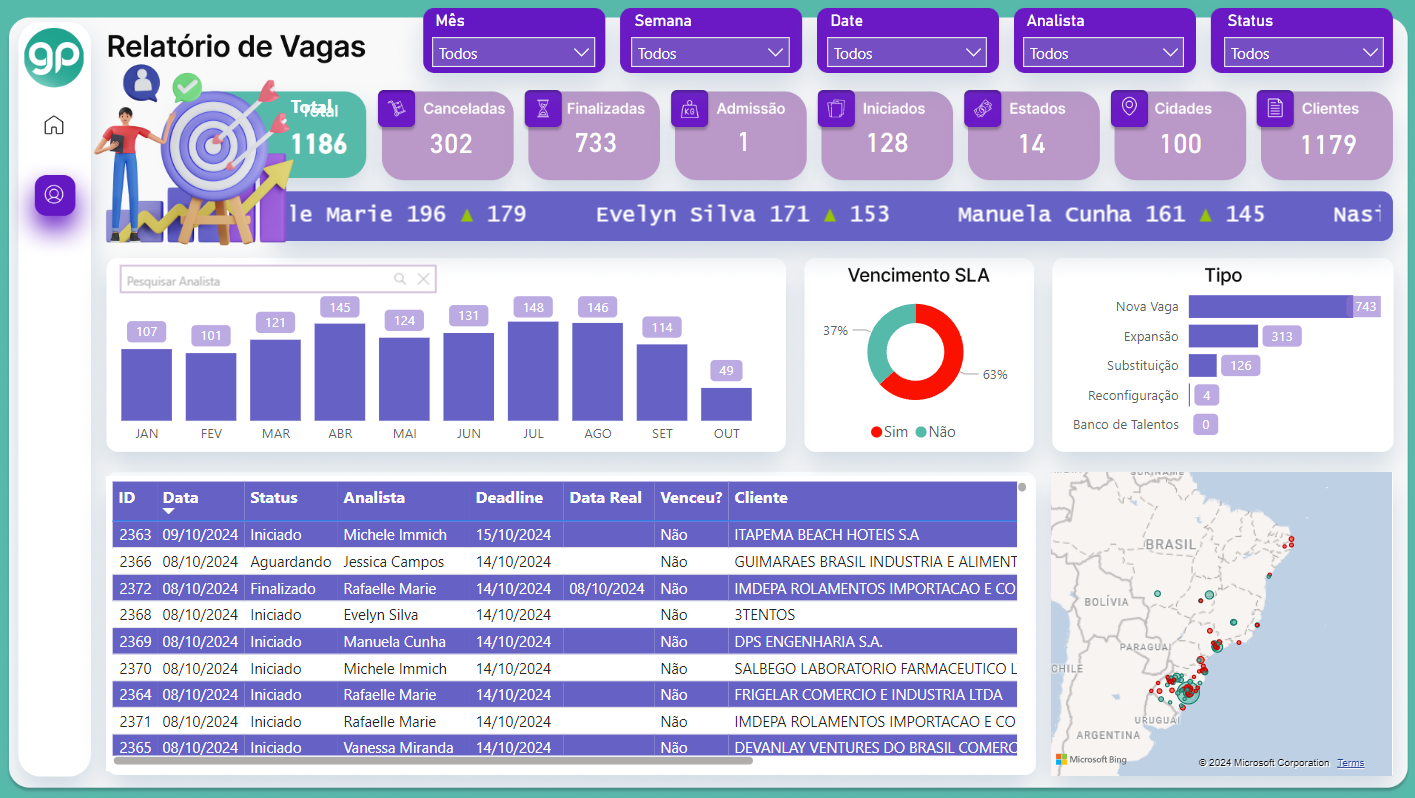This screenshot has width=1415, height=798.
Task: Click the home icon in the sidebar
Action: pyautogui.click(x=54, y=125)
